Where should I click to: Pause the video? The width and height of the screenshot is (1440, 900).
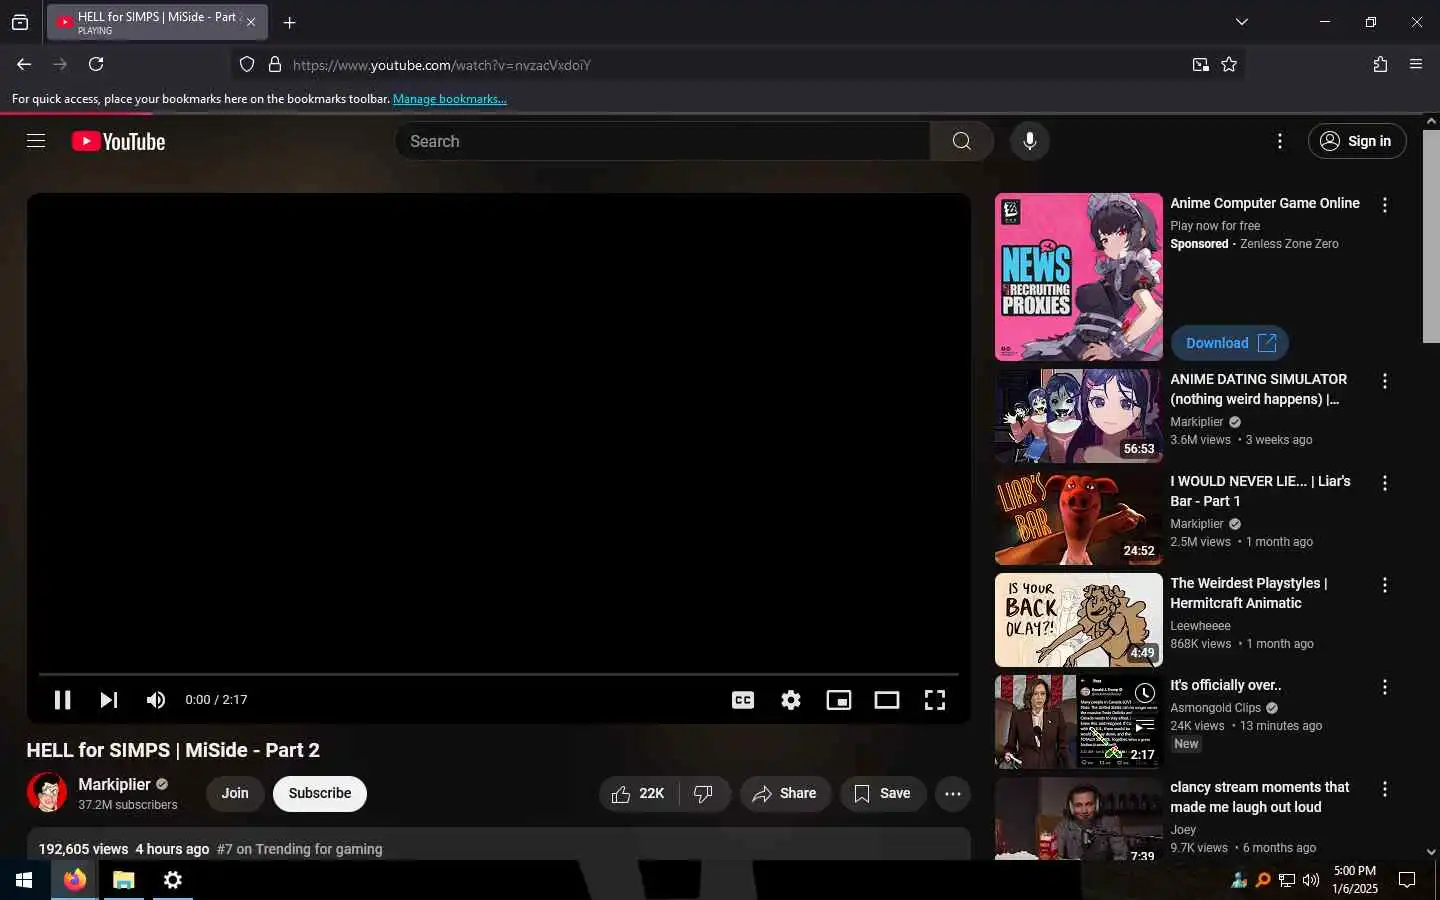pos(62,700)
